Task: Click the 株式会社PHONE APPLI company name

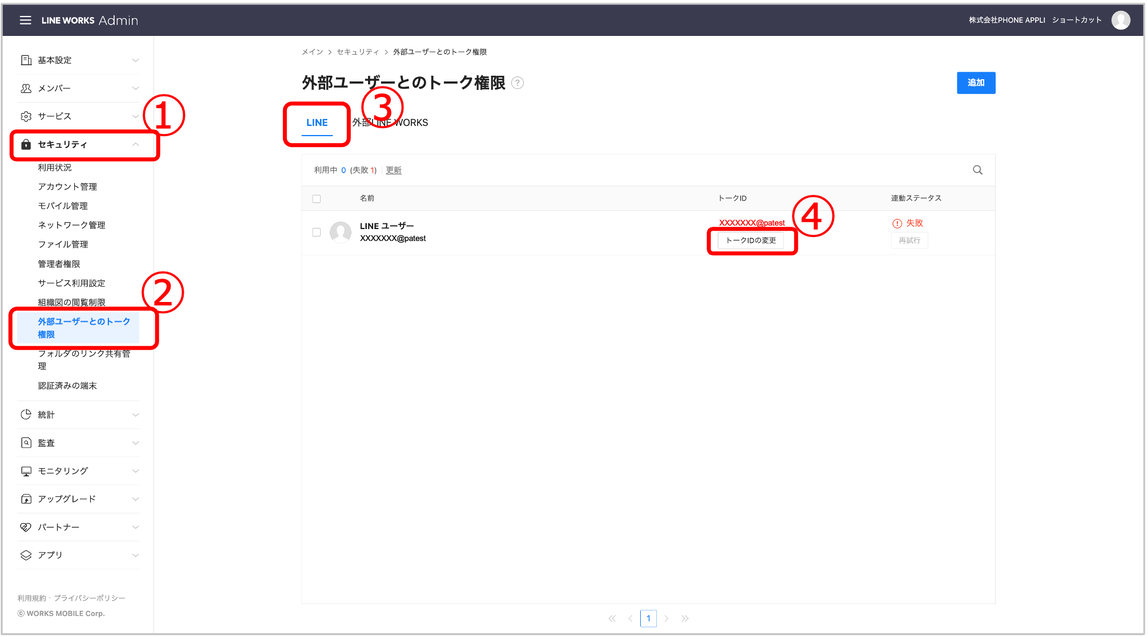Action: click(1007, 21)
